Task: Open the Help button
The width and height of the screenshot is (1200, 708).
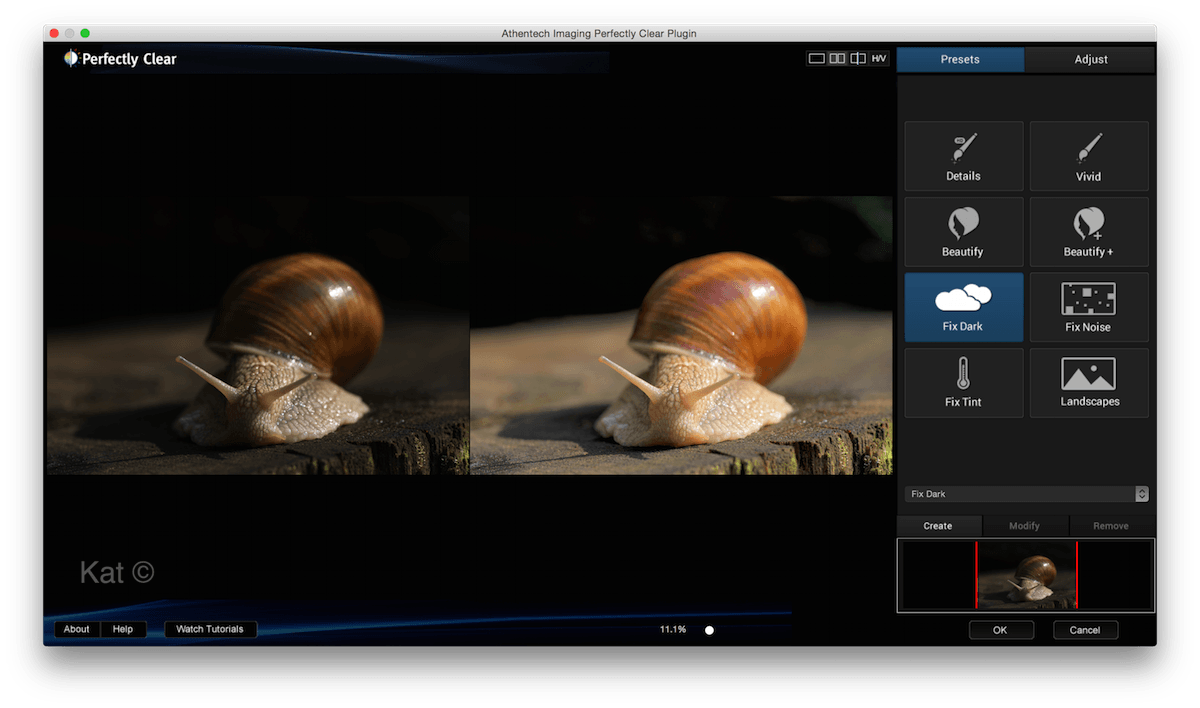Action: [123, 629]
